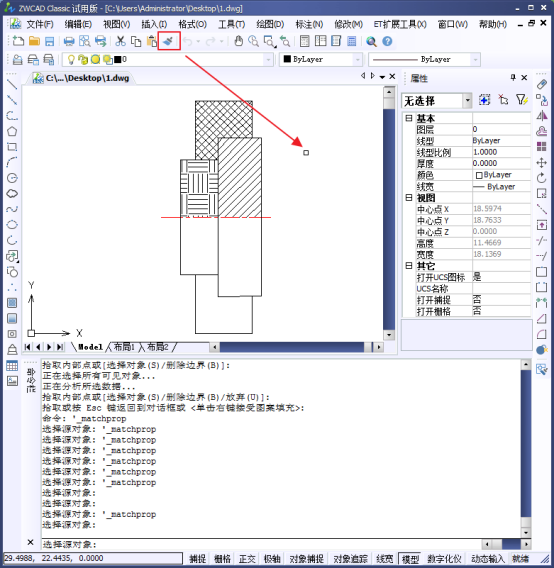Toggle the 捕捉 snap mode

[x=197, y=559]
